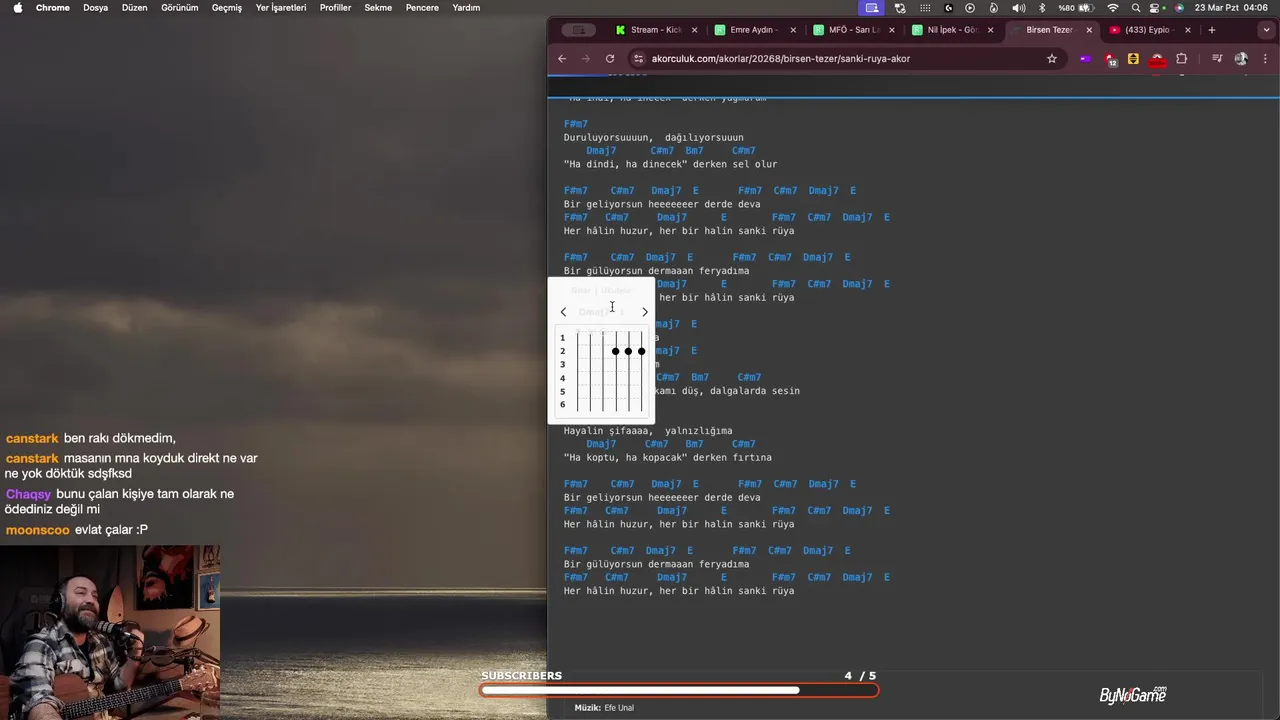This screenshot has width=1280, height=720.
Task: Open Chrome's three-dot menu
Action: point(1265,58)
